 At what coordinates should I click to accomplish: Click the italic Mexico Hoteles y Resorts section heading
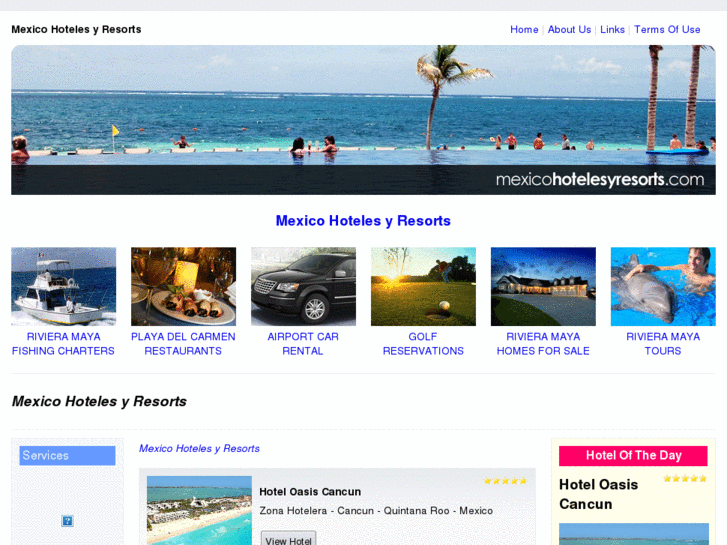pos(99,401)
